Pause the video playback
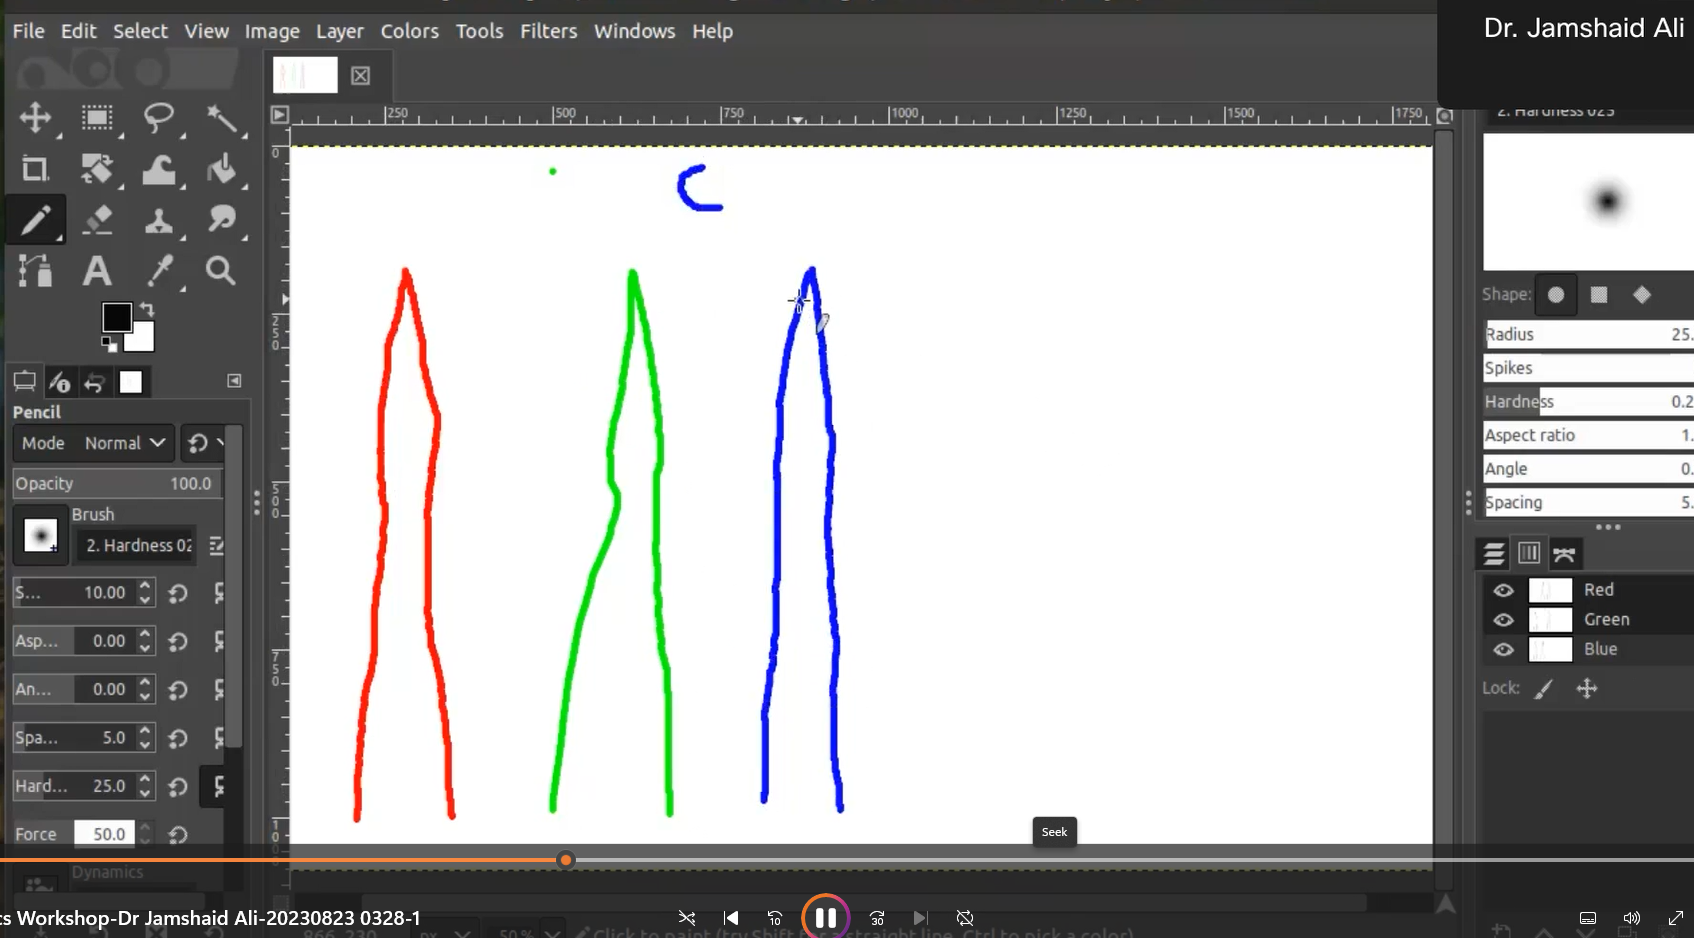Image resolution: width=1694 pixels, height=938 pixels. click(825, 917)
